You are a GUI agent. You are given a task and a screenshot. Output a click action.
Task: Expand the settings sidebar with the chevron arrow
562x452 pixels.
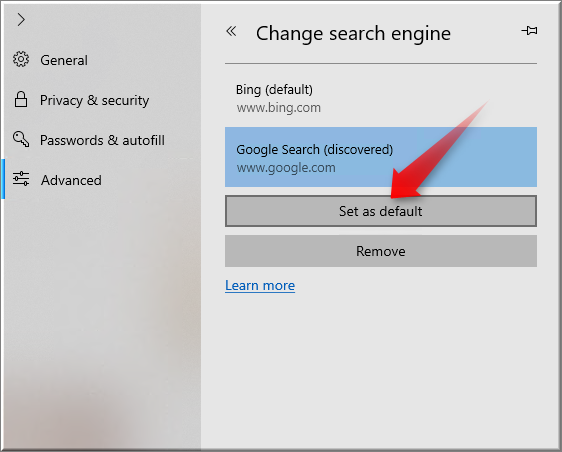(x=21, y=20)
